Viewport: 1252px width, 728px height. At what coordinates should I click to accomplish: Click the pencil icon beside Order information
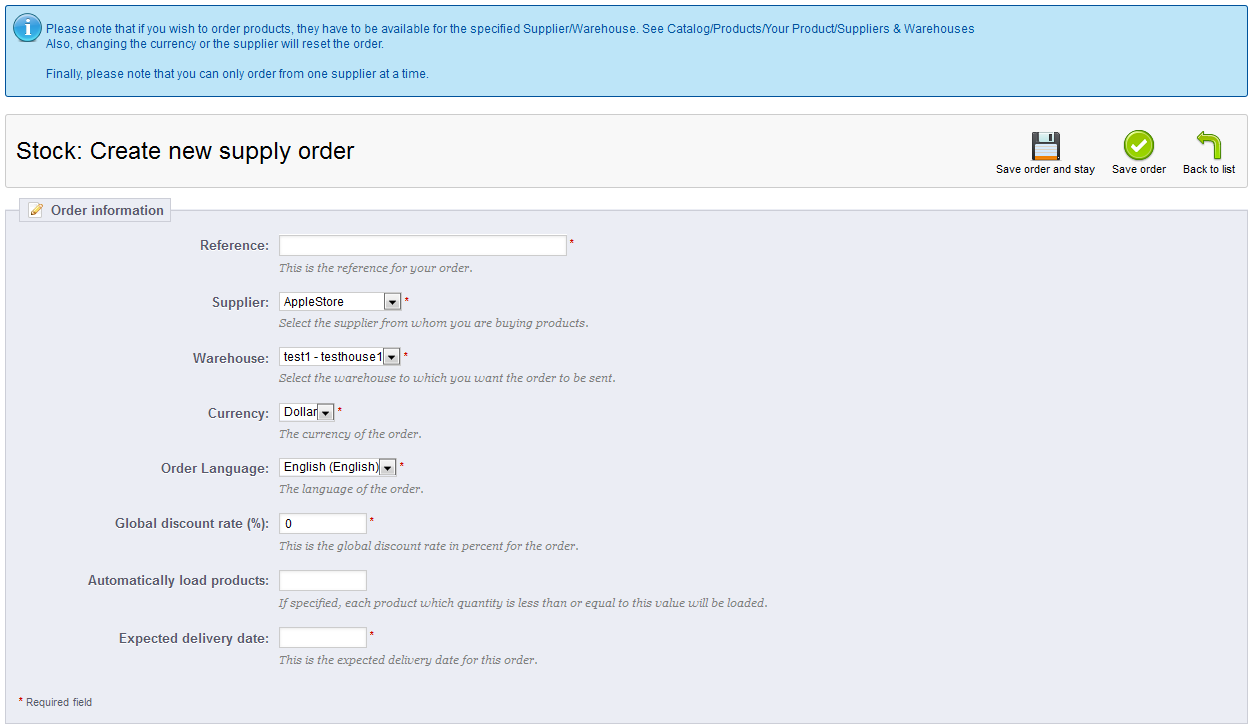pos(36,210)
